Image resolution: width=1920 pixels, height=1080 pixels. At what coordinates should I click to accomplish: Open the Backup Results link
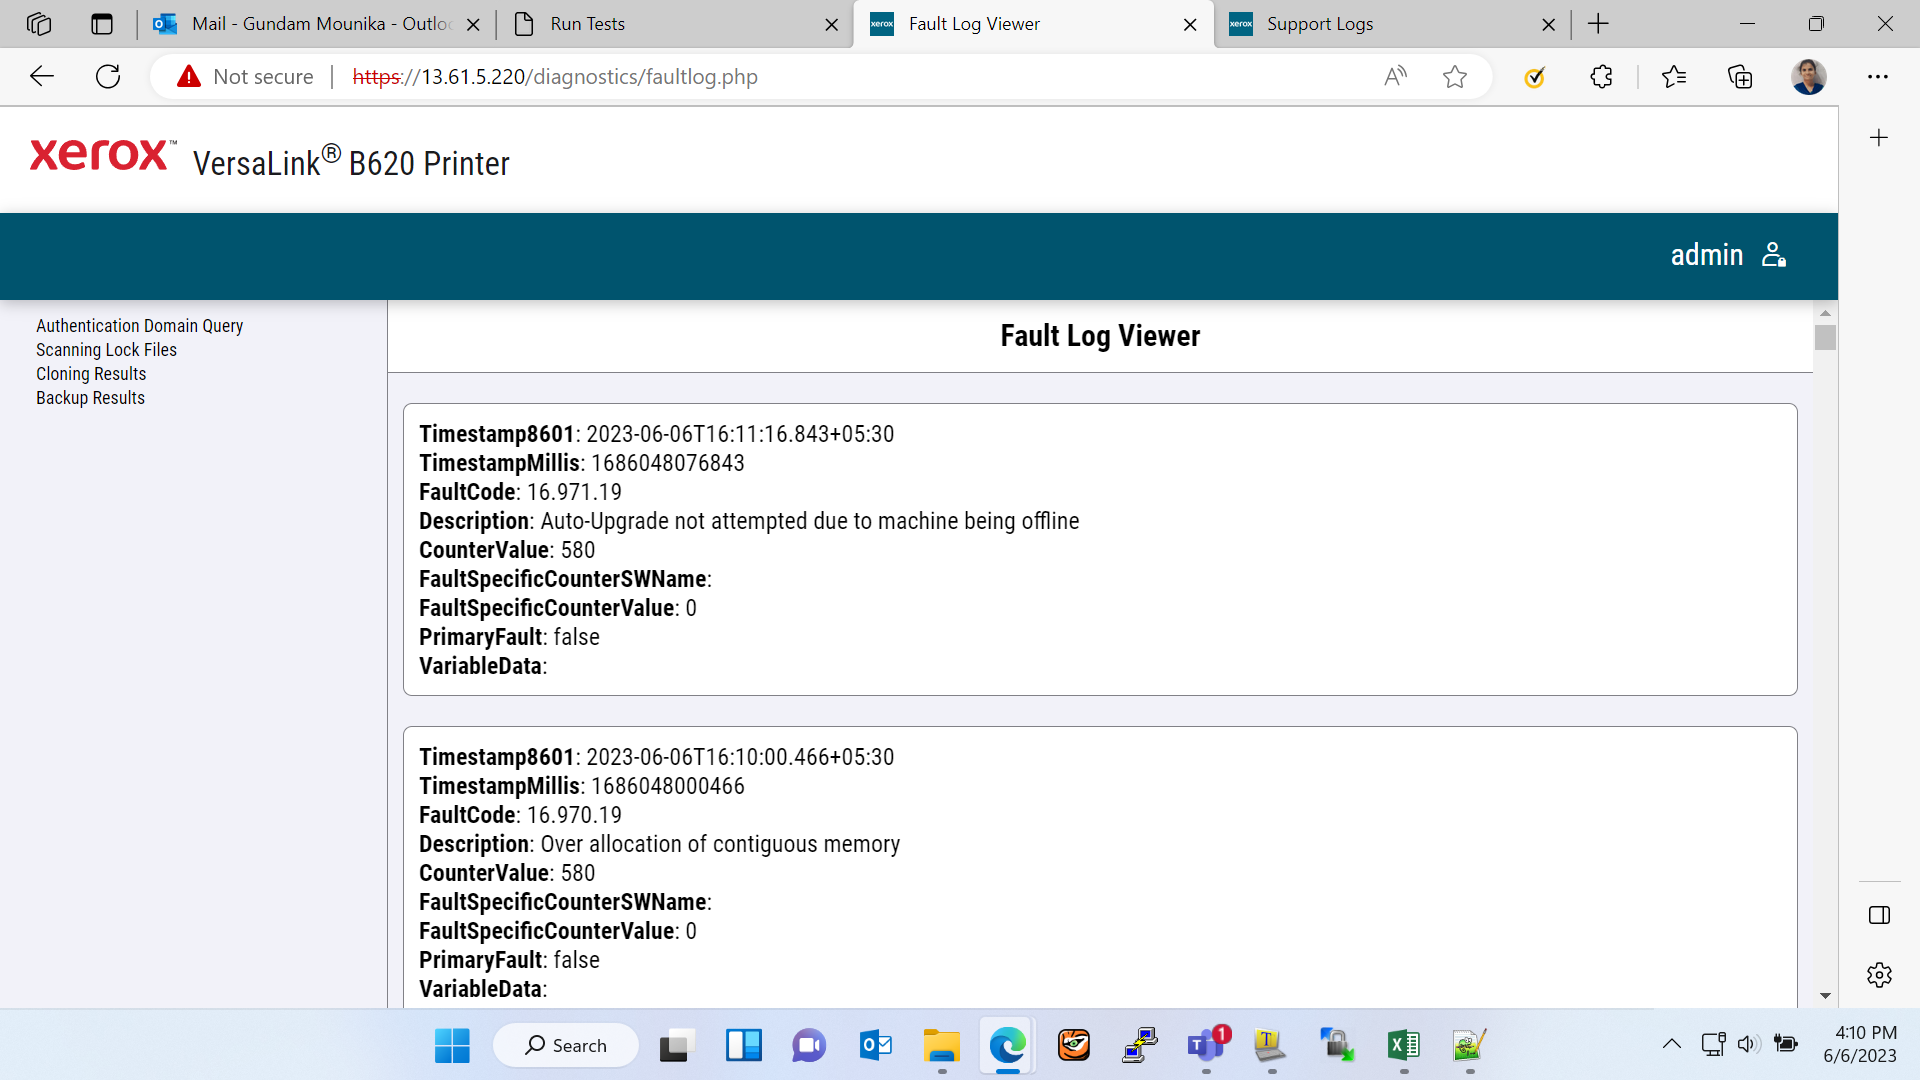[90, 398]
